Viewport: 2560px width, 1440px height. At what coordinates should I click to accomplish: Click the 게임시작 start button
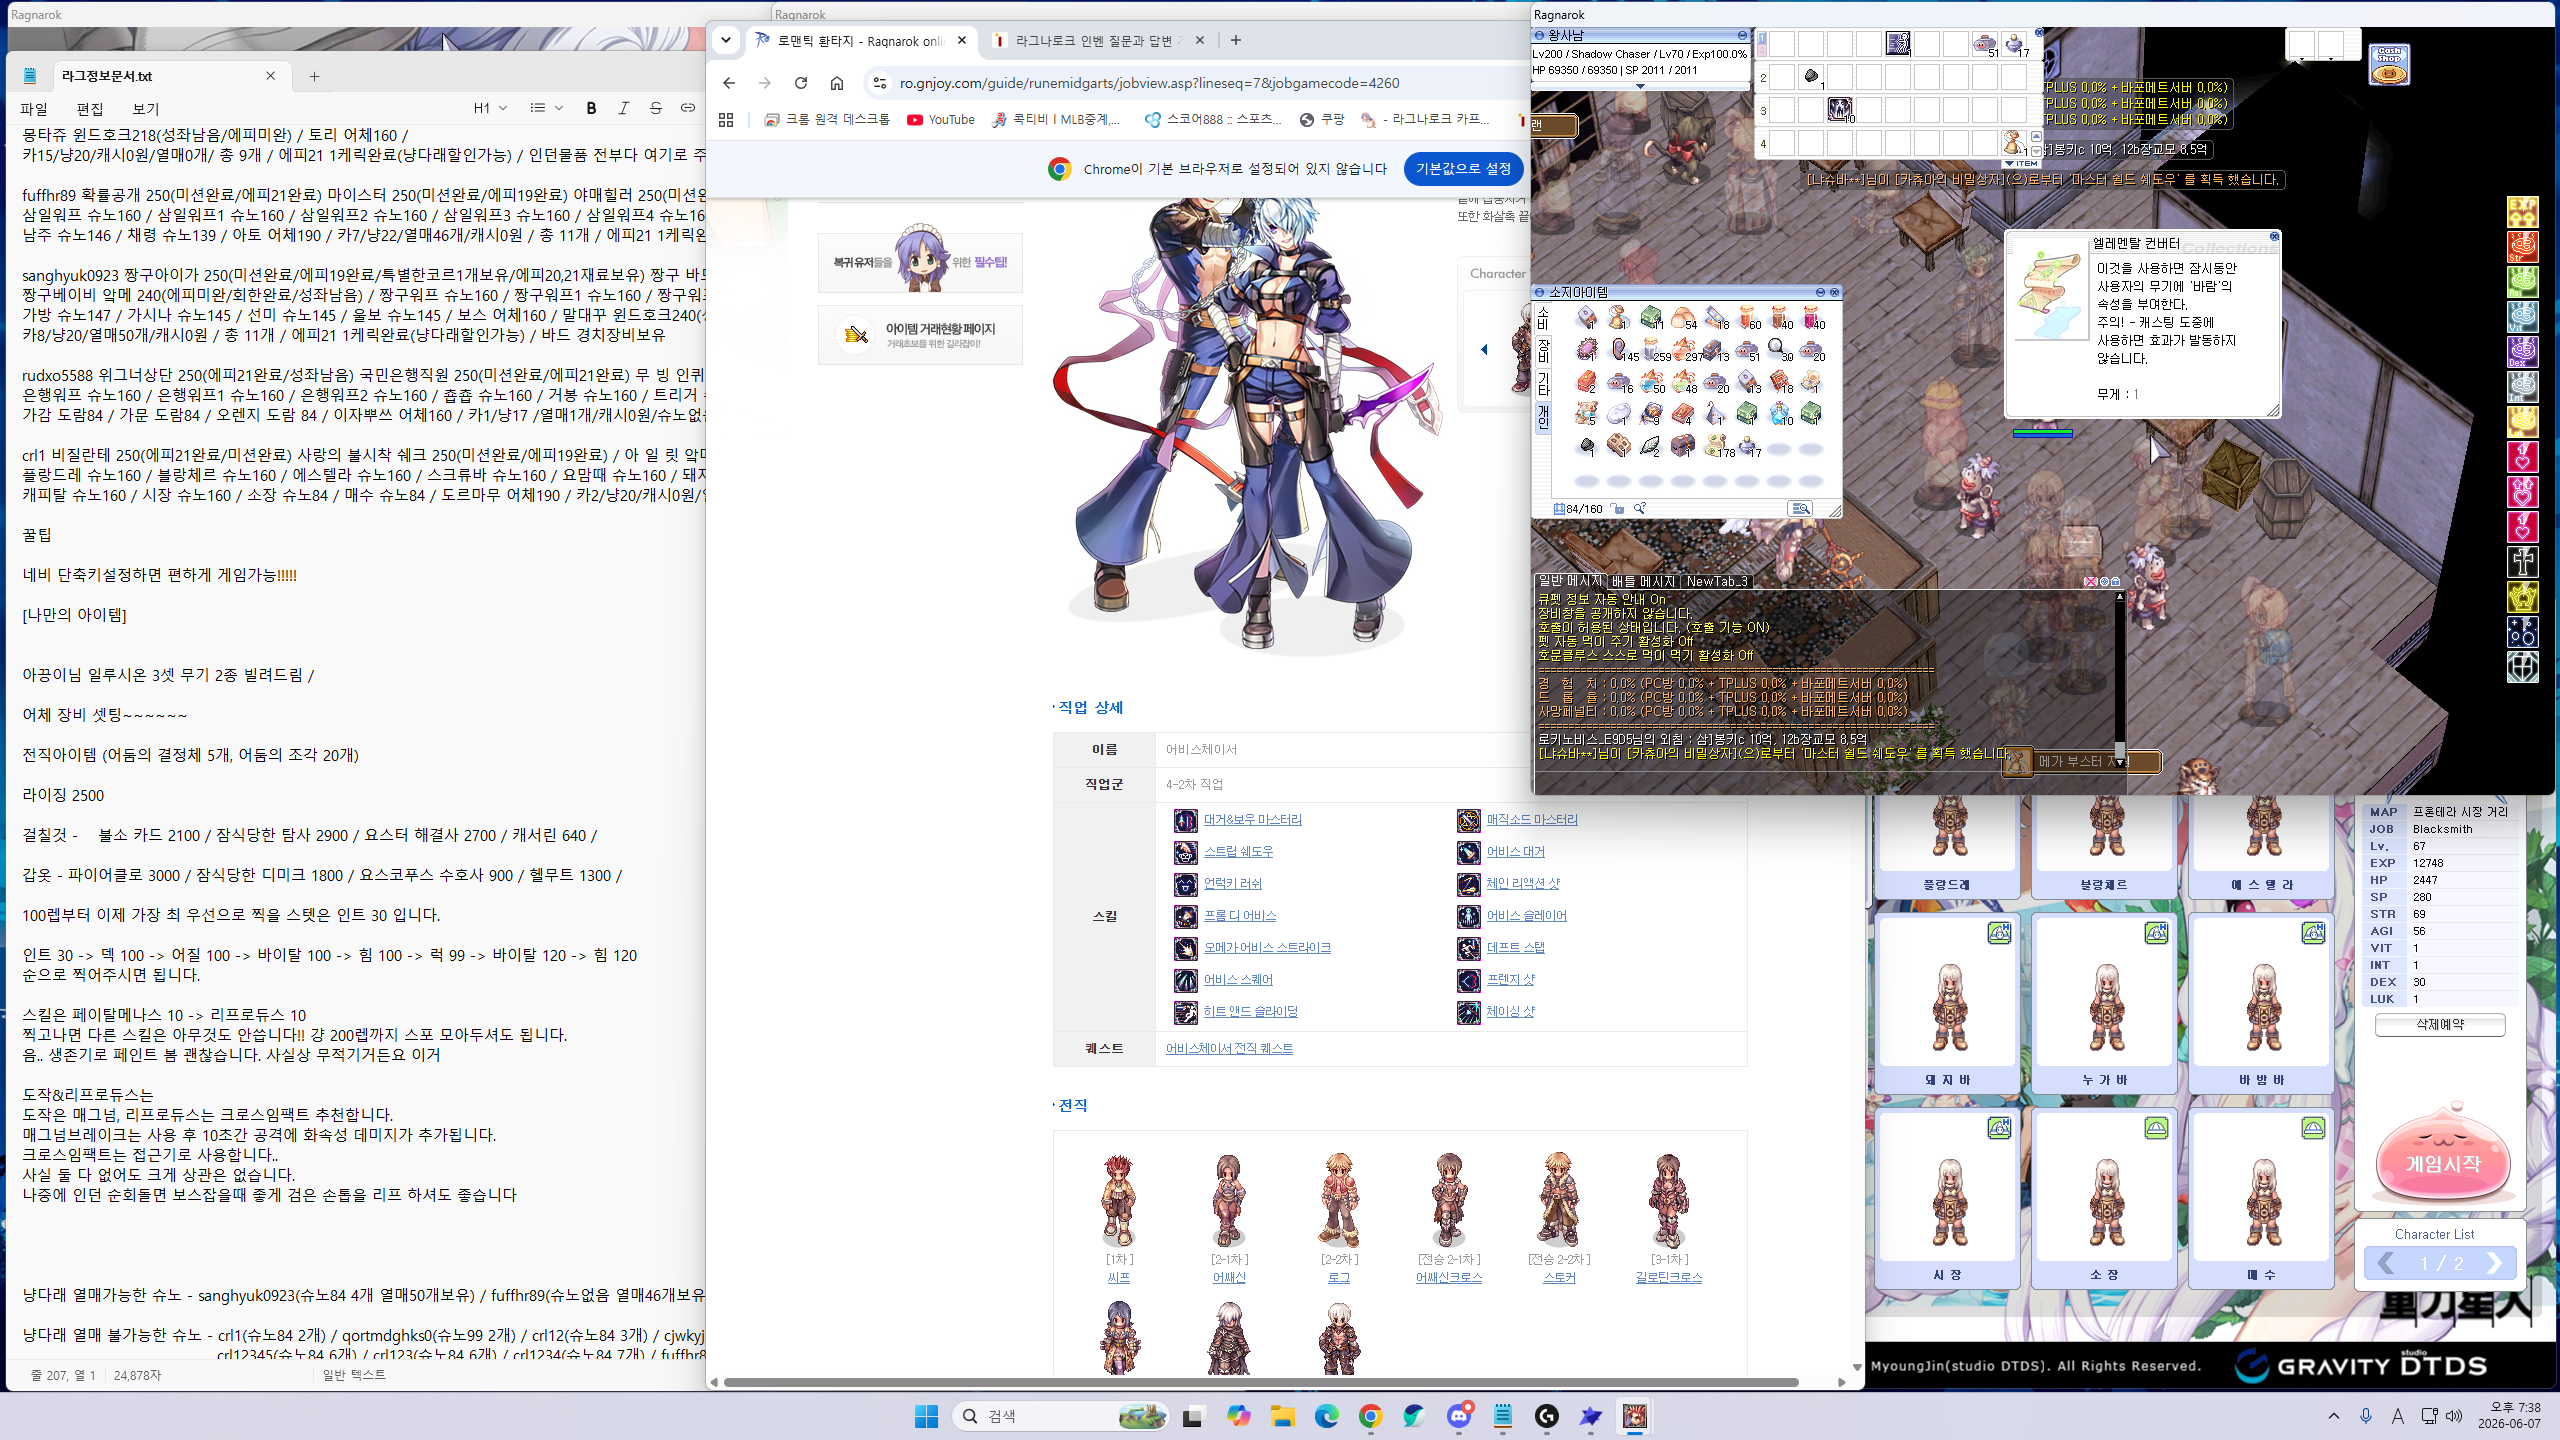click(x=2442, y=1163)
